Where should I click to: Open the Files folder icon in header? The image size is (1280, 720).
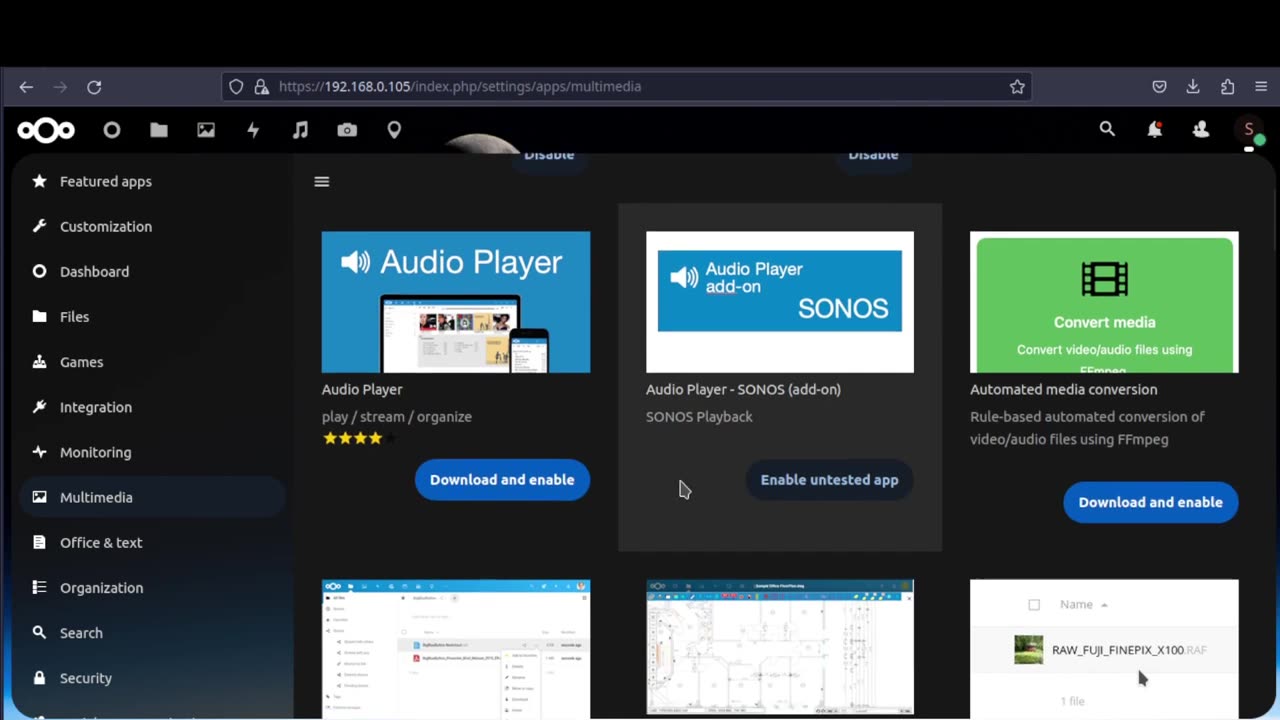tap(159, 130)
